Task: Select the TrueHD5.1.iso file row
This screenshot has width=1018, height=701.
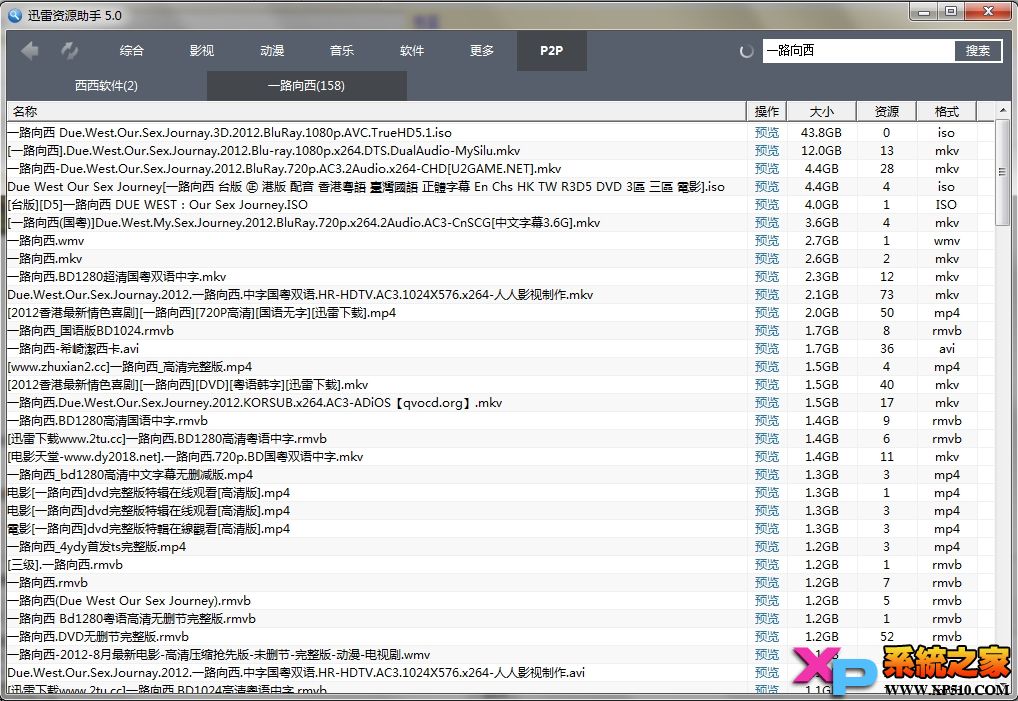Action: pos(500,132)
